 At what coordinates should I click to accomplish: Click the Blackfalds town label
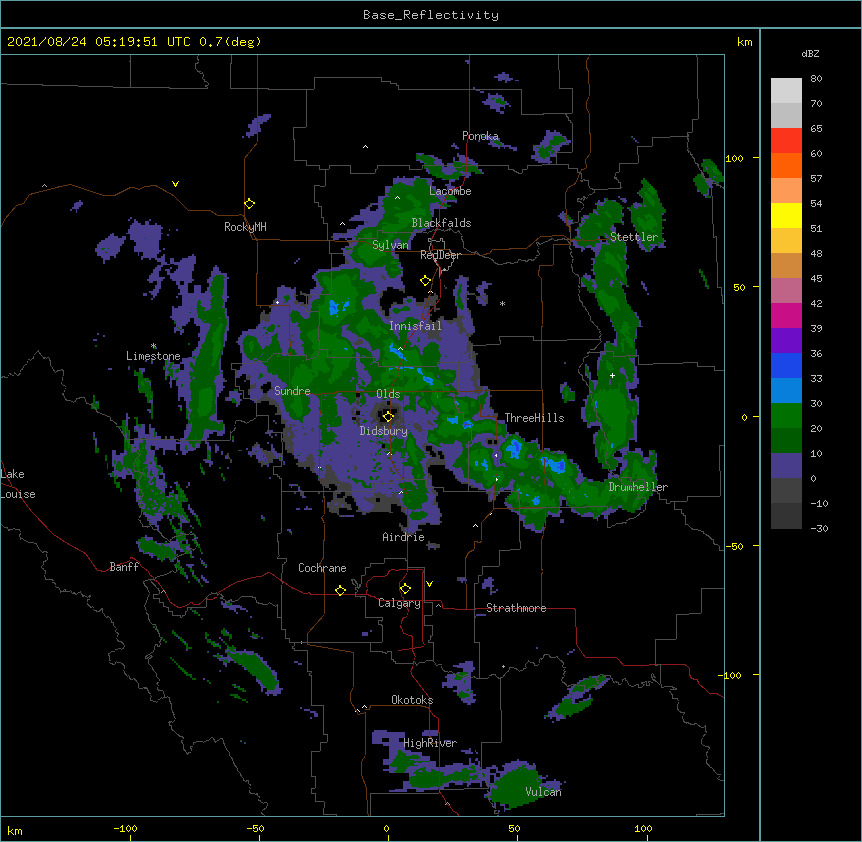point(441,223)
